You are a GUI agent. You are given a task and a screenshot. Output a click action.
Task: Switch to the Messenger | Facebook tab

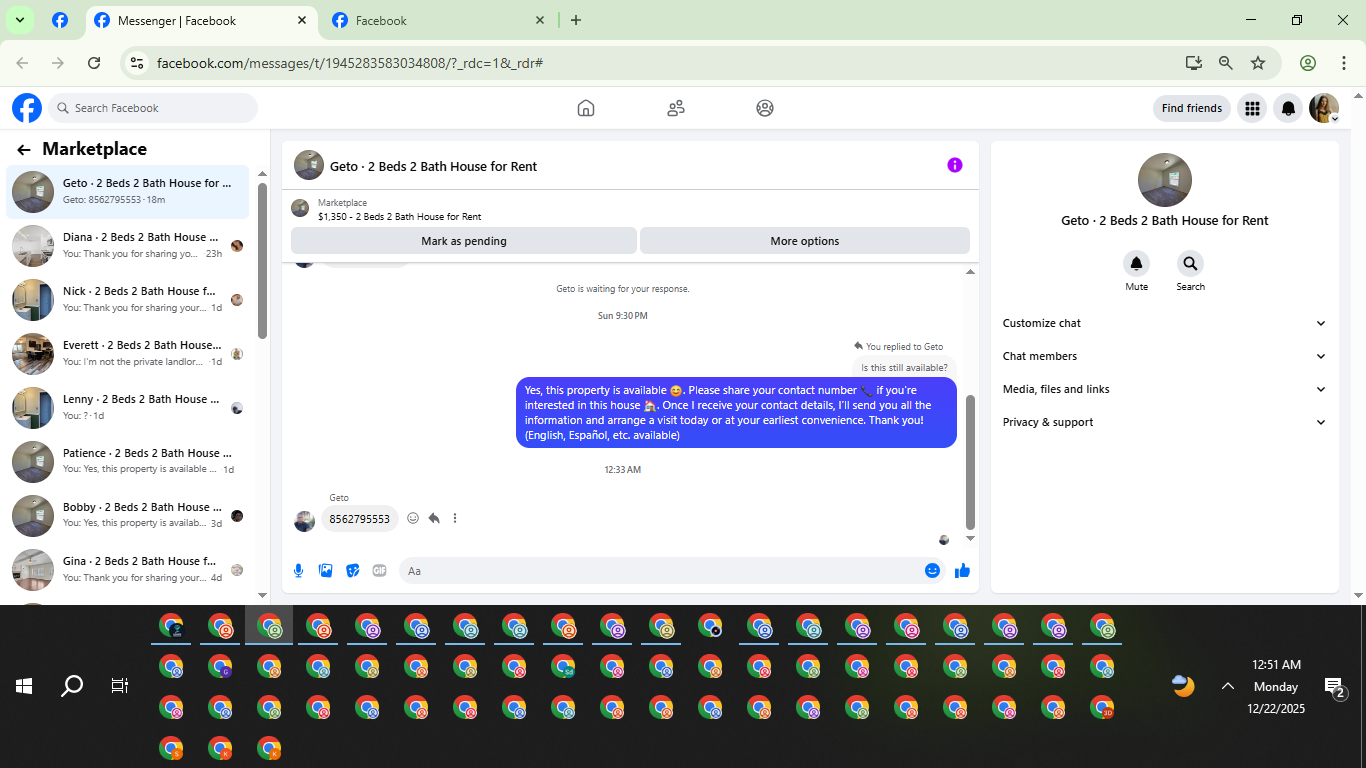pos(200,20)
